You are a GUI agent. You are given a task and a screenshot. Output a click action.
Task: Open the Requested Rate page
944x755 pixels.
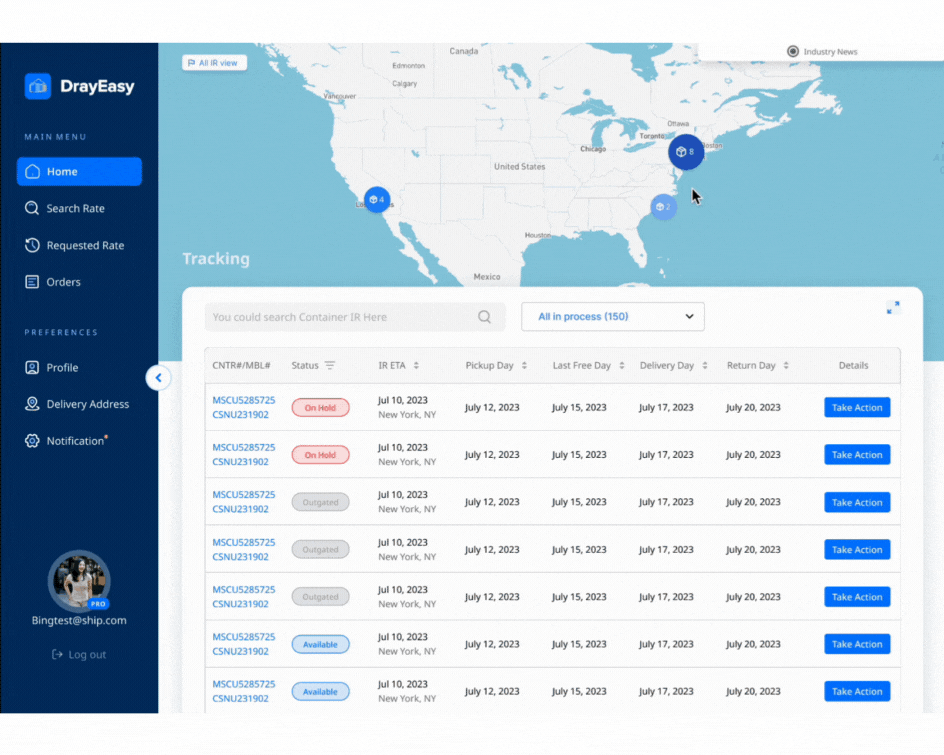pyautogui.click(x=75, y=246)
